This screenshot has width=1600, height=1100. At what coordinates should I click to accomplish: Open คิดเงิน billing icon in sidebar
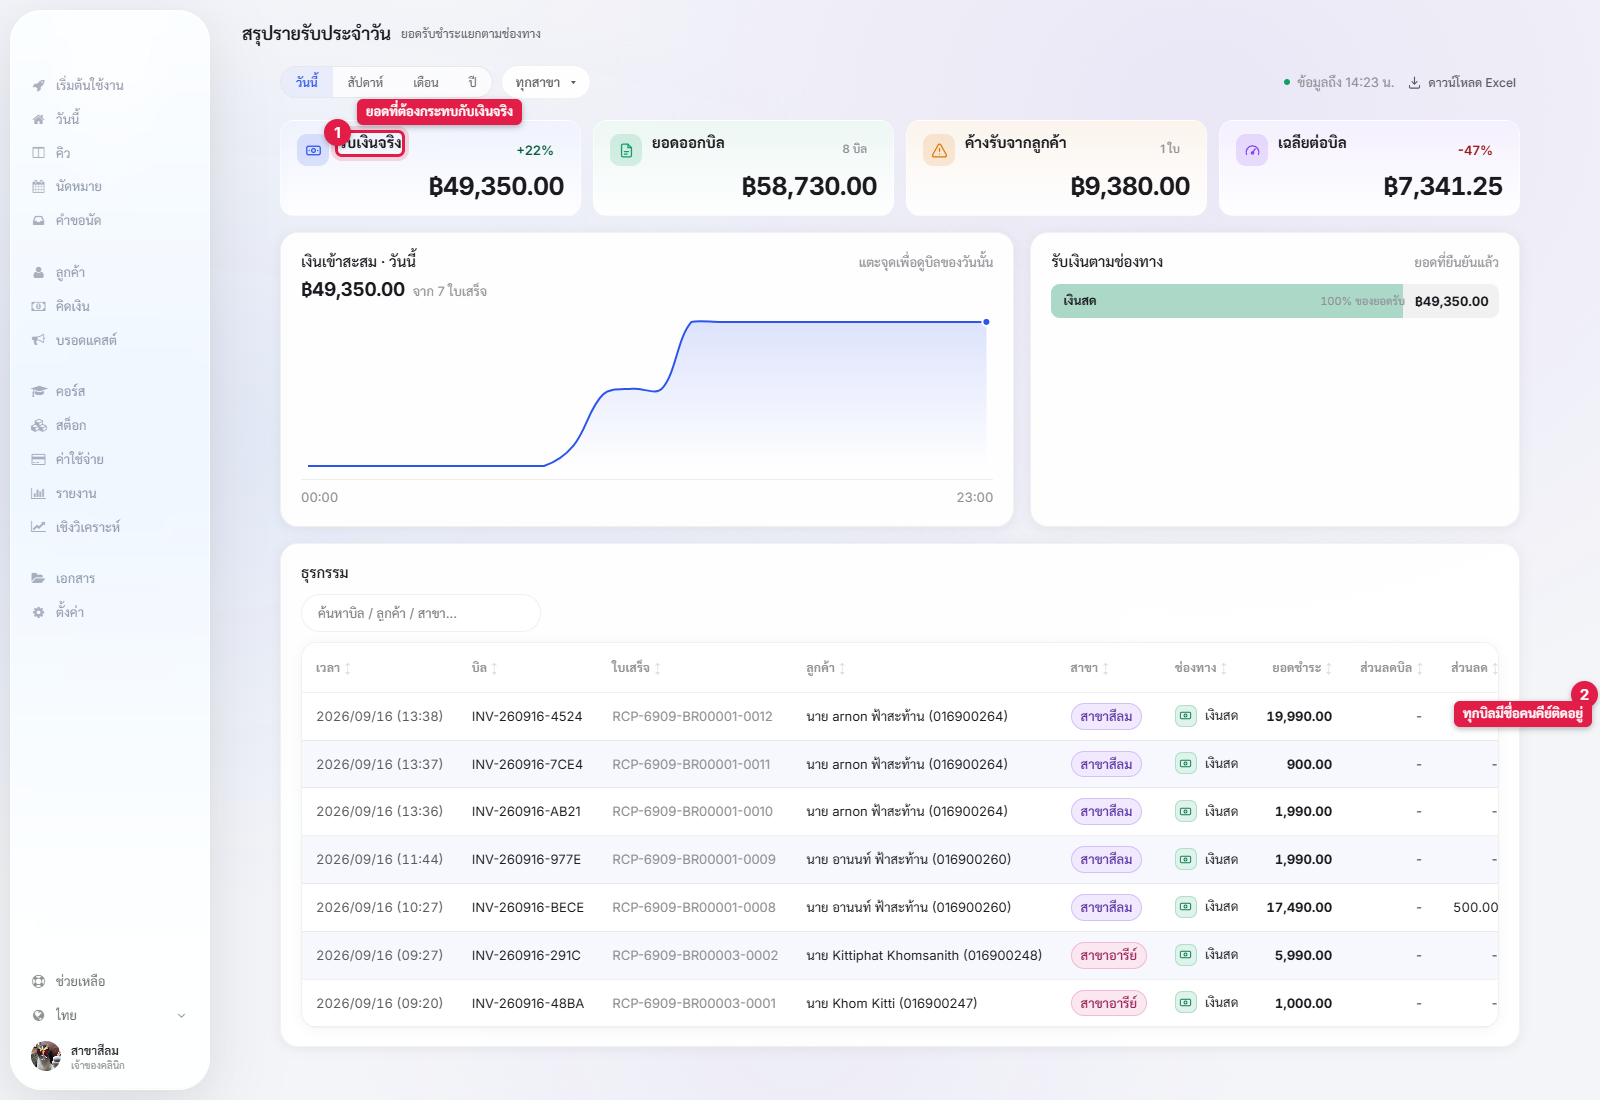(x=38, y=307)
